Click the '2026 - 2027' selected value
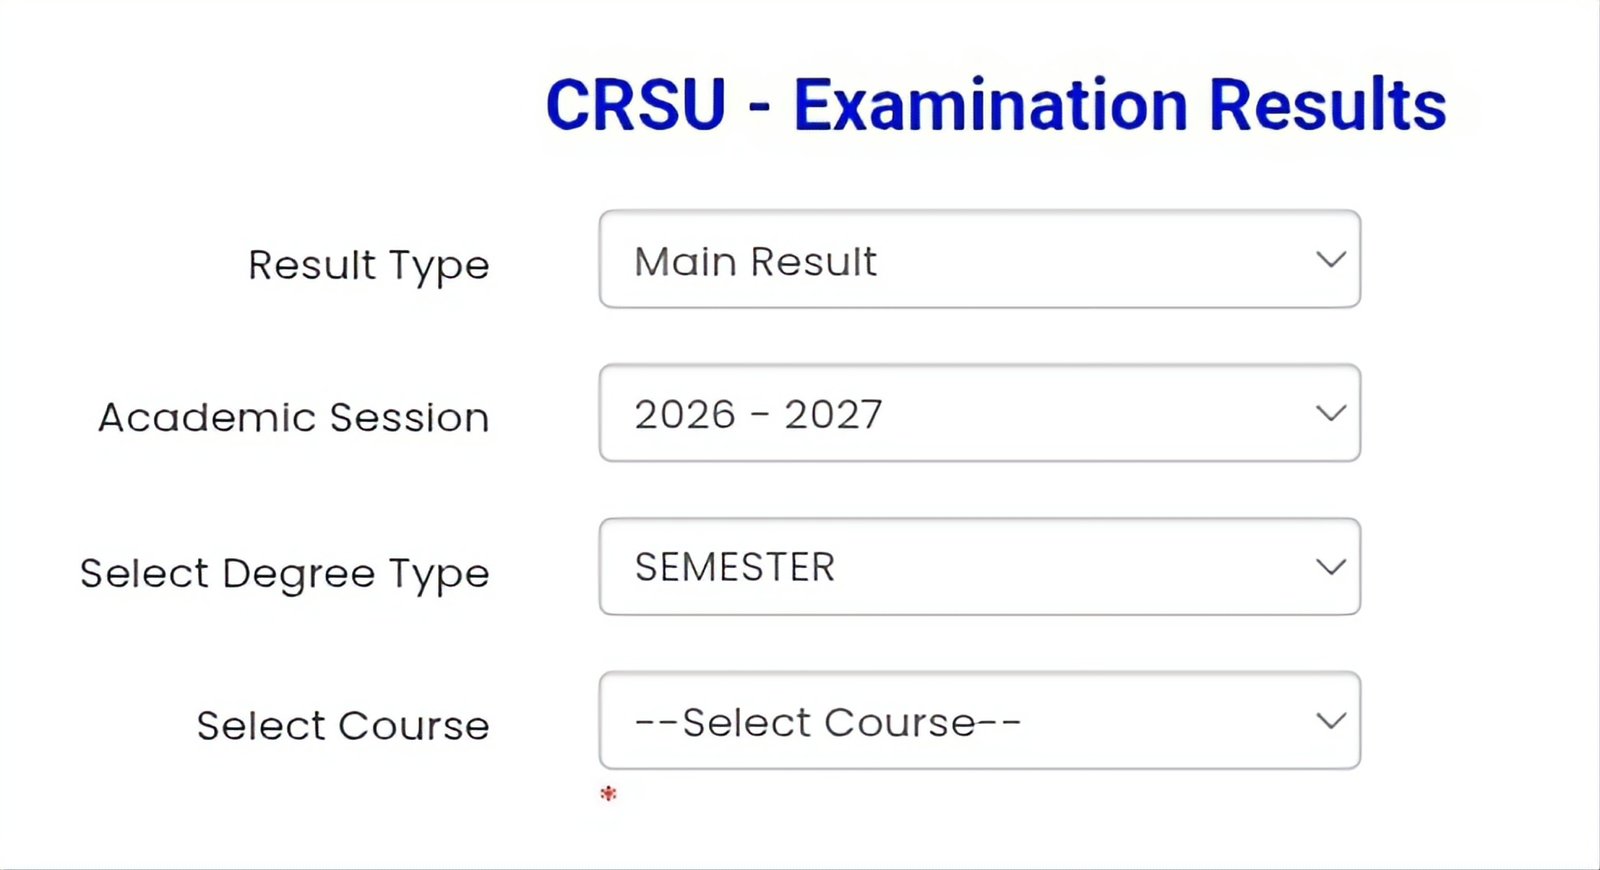 [758, 415]
